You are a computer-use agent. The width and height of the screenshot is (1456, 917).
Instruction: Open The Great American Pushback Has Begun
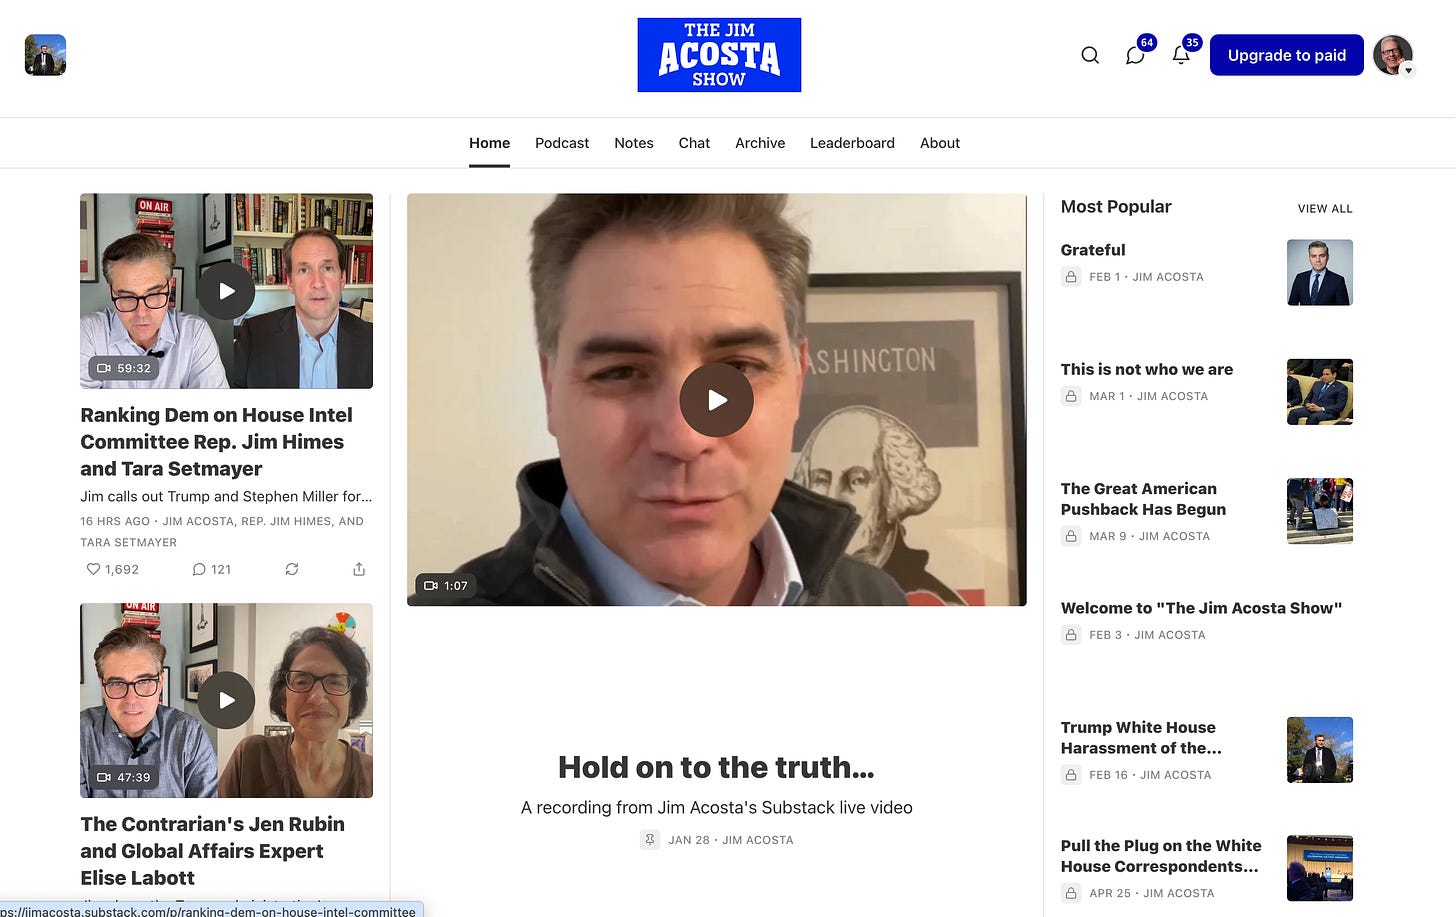pos(1143,499)
